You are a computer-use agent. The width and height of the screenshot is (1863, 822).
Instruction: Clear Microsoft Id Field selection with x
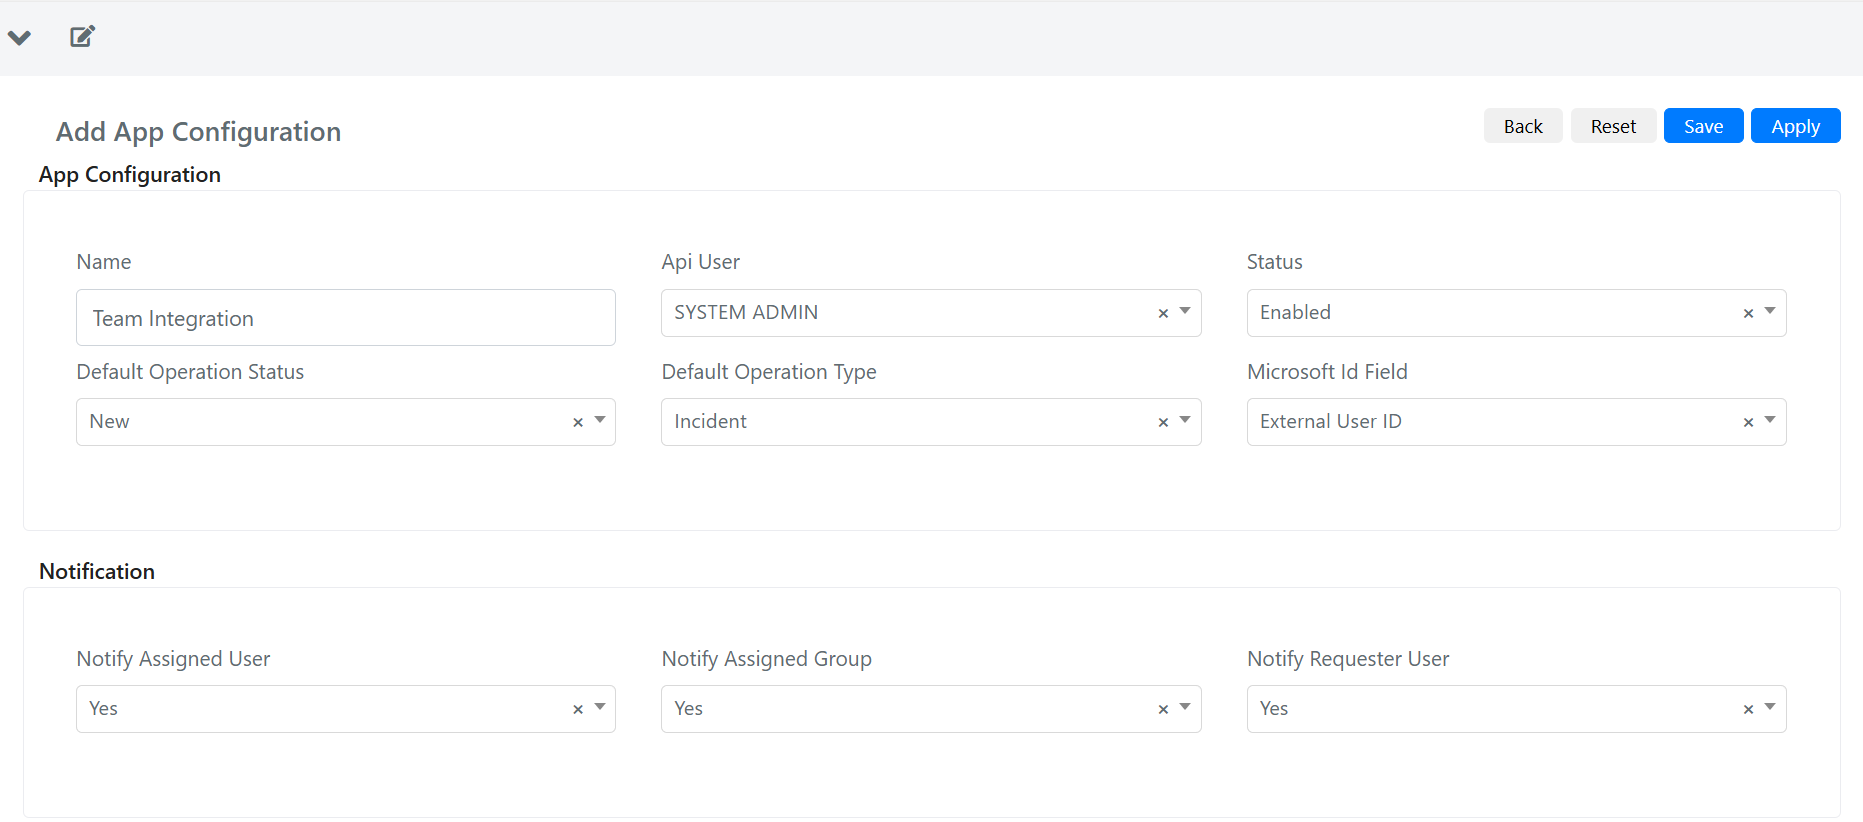click(1748, 422)
